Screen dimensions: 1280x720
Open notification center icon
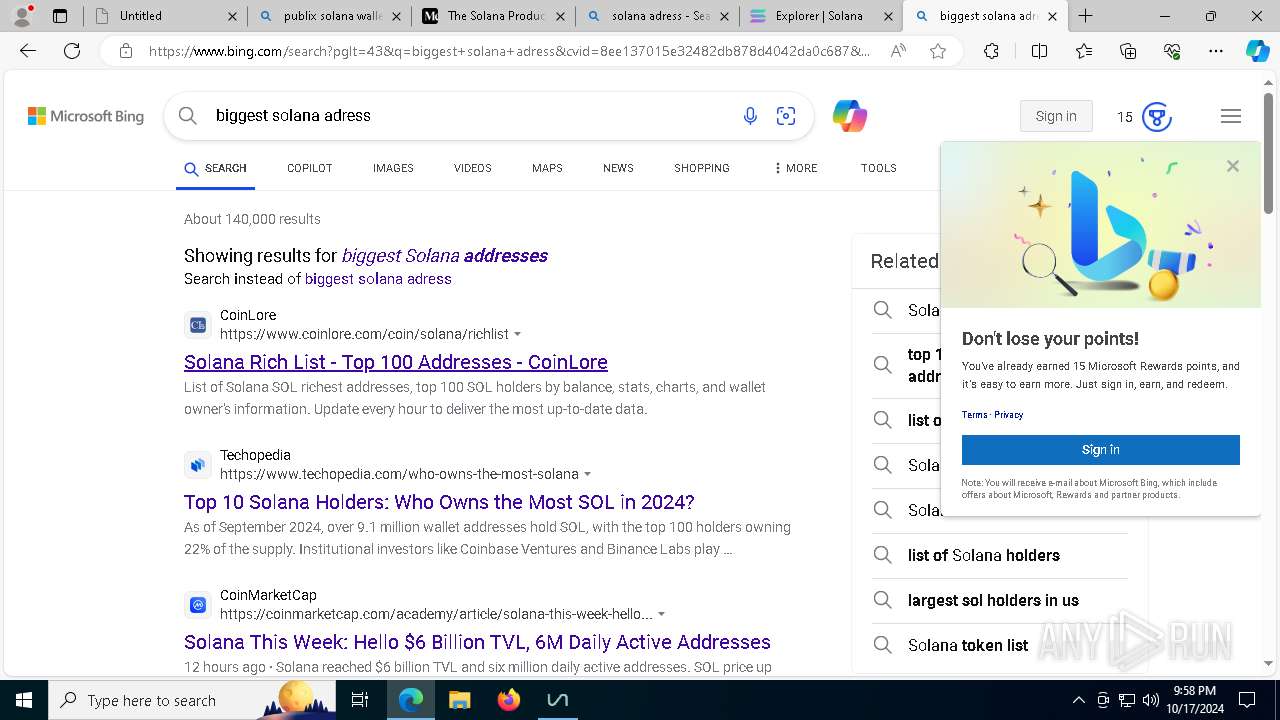pos(1247,700)
